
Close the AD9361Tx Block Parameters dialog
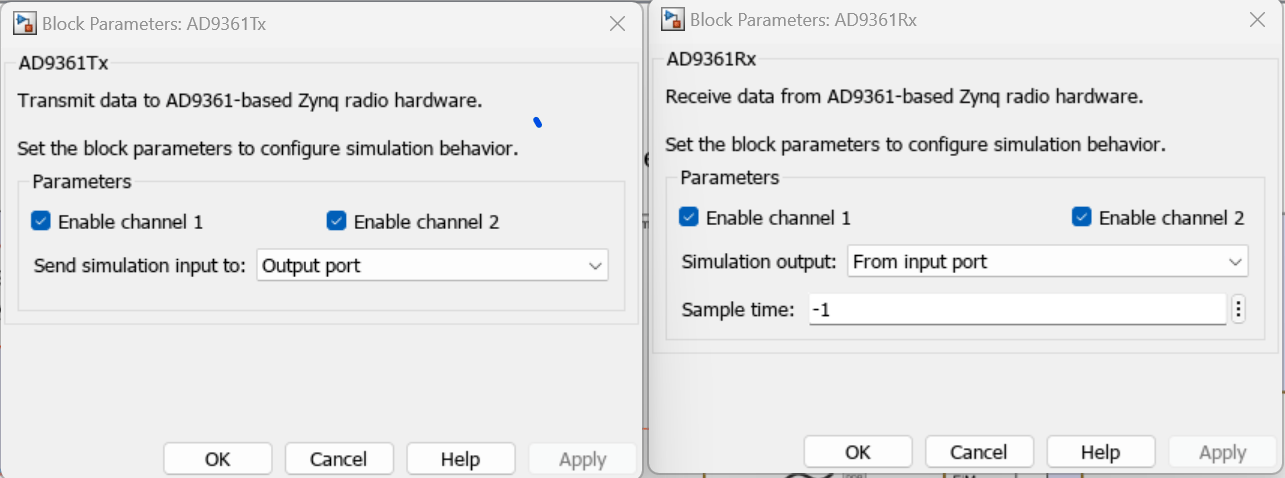point(617,24)
